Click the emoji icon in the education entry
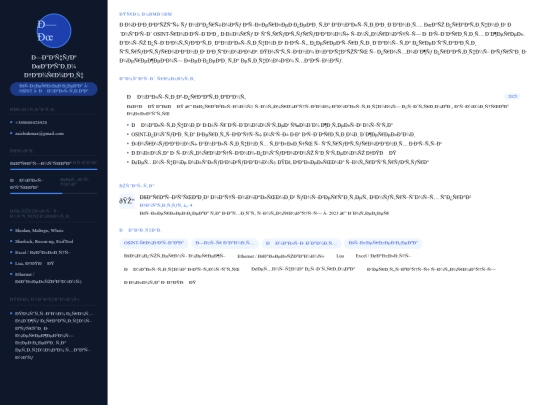The width and height of the screenshot is (540, 405). click(127, 201)
